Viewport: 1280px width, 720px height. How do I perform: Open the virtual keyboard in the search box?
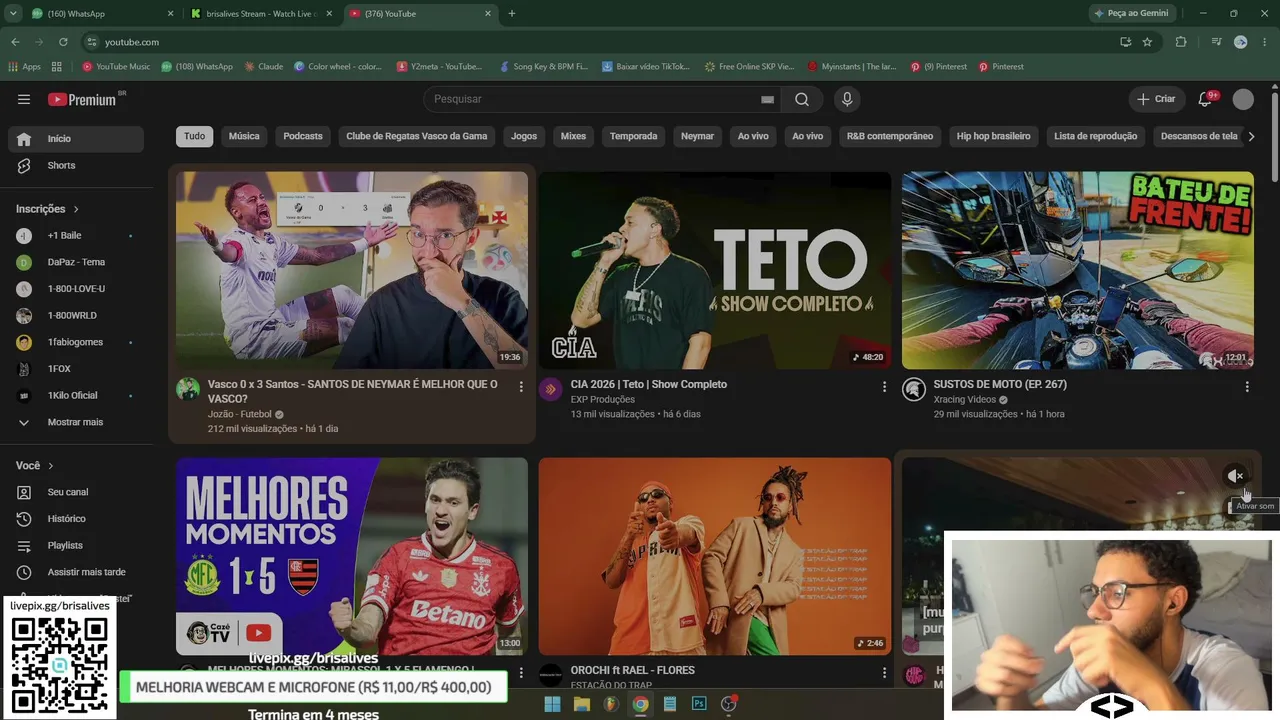(767, 99)
